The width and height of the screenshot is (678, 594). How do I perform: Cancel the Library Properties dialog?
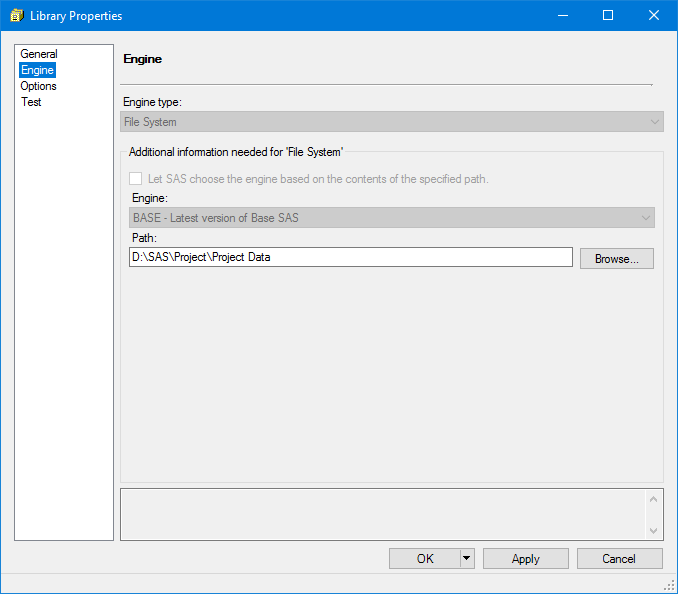point(619,559)
